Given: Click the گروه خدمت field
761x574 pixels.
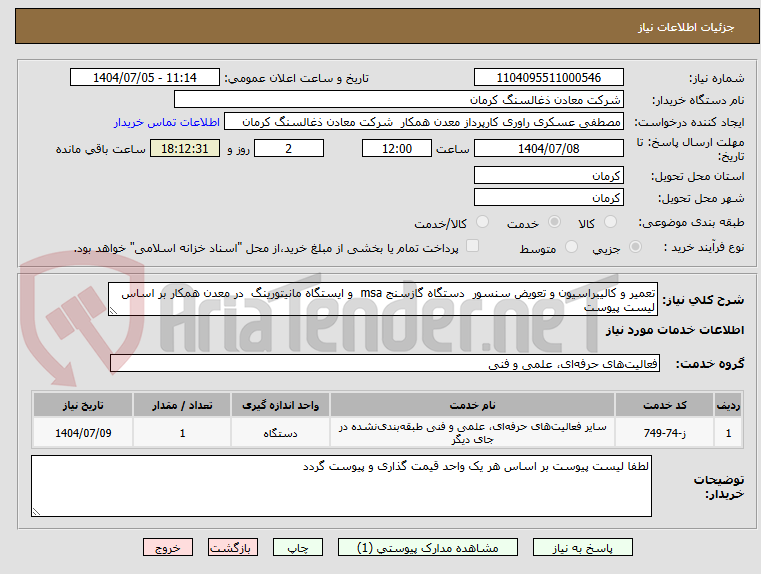Looking at the screenshot, I should tap(385, 363).
